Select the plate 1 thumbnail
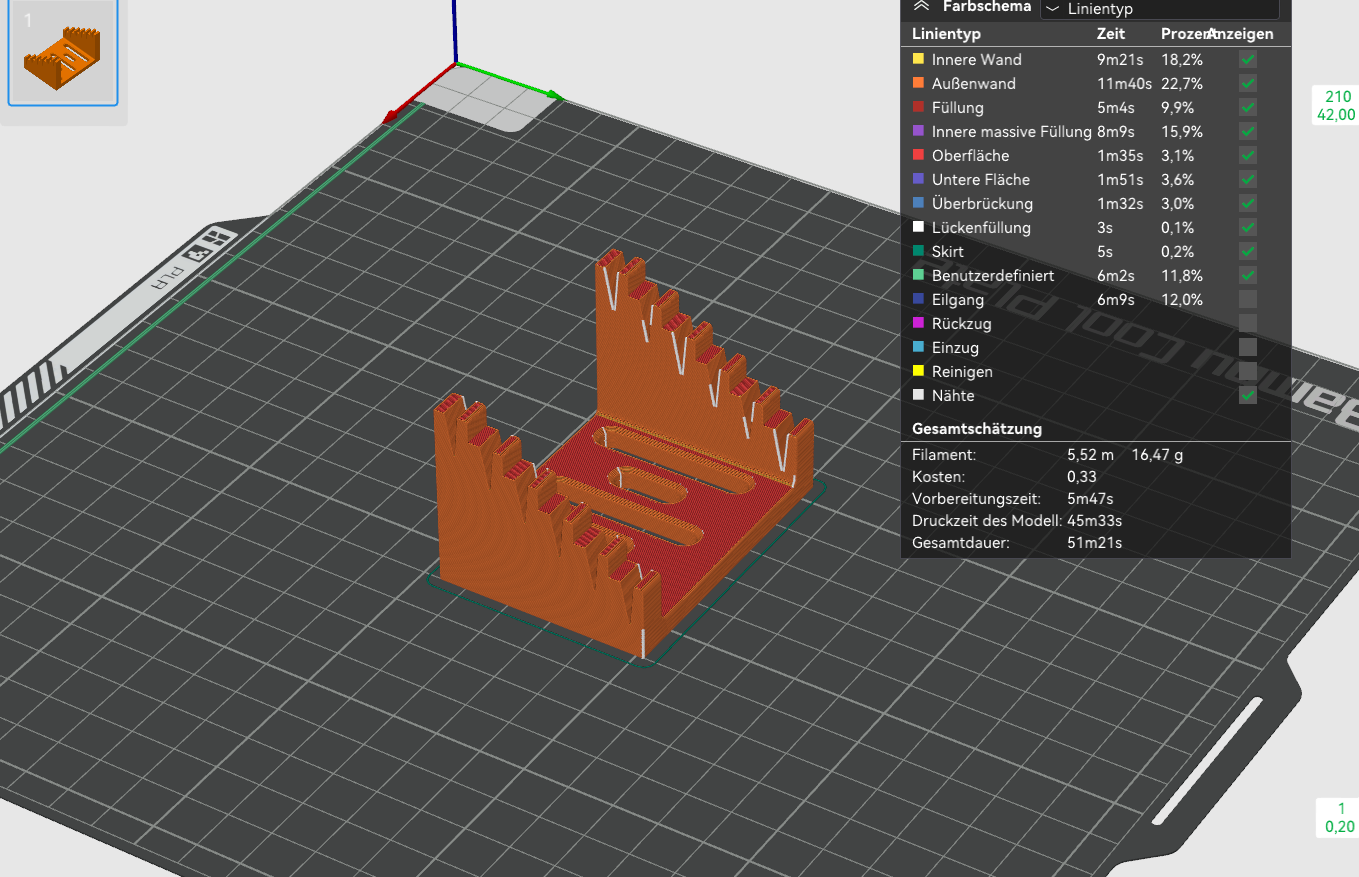The height and width of the screenshot is (877, 1359). coord(63,53)
